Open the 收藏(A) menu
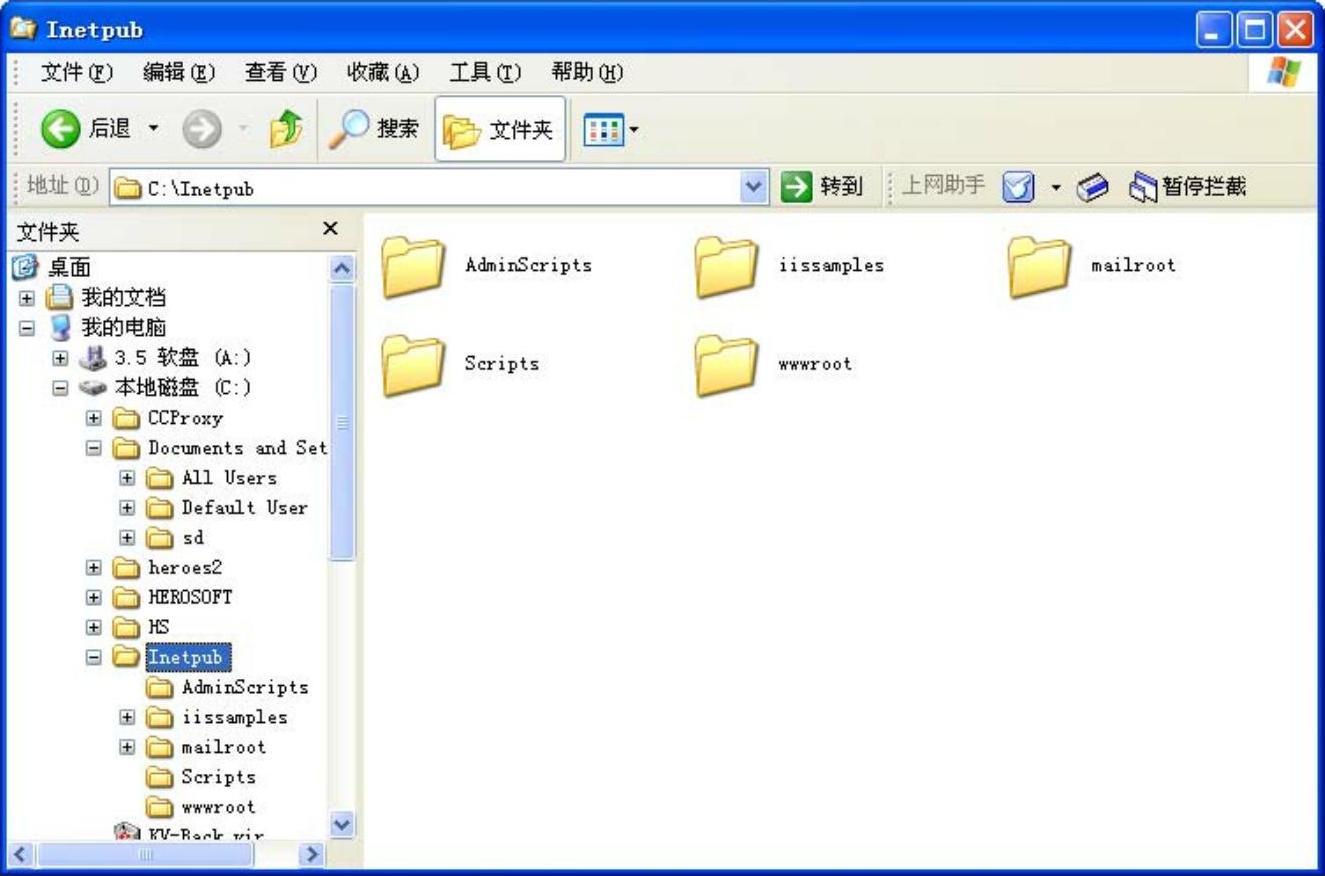The height and width of the screenshot is (876, 1325). tap(383, 73)
